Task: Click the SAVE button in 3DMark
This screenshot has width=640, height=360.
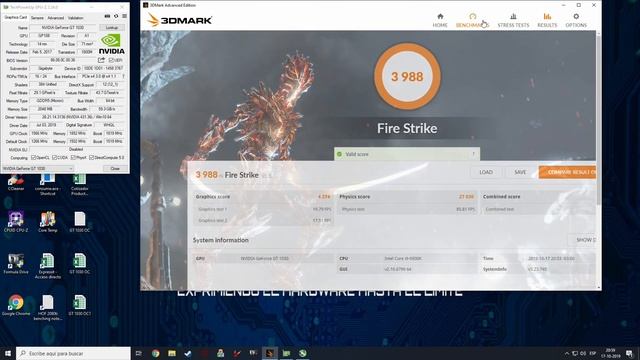Action: pyautogui.click(x=520, y=172)
